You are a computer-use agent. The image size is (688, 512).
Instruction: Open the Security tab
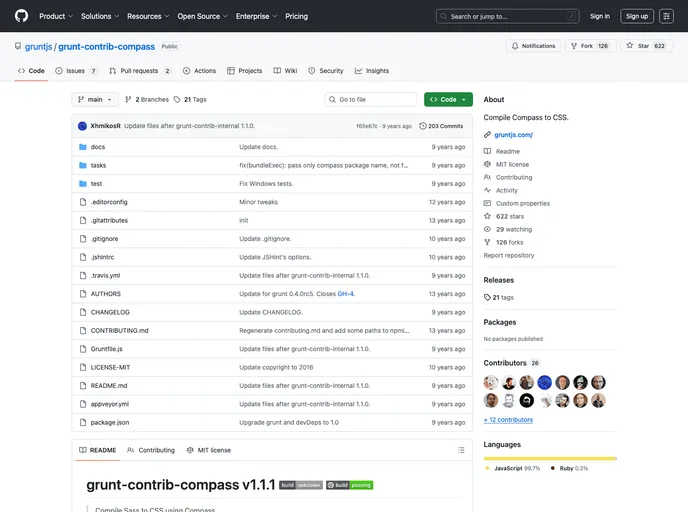pyautogui.click(x=326, y=71)
